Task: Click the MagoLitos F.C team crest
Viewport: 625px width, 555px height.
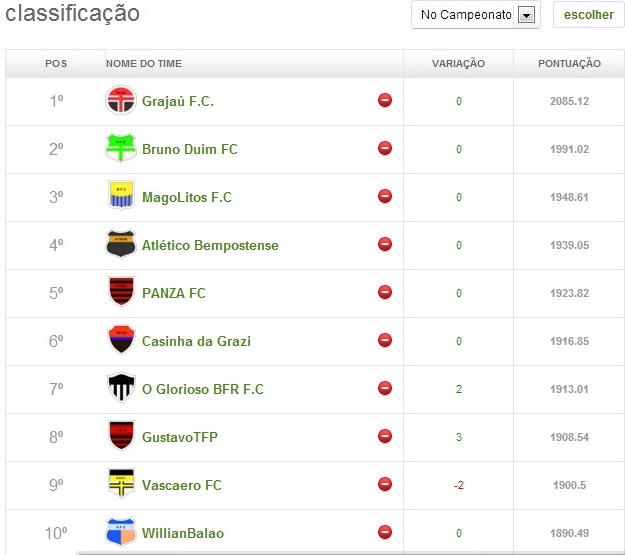Action: pos(120,197)
